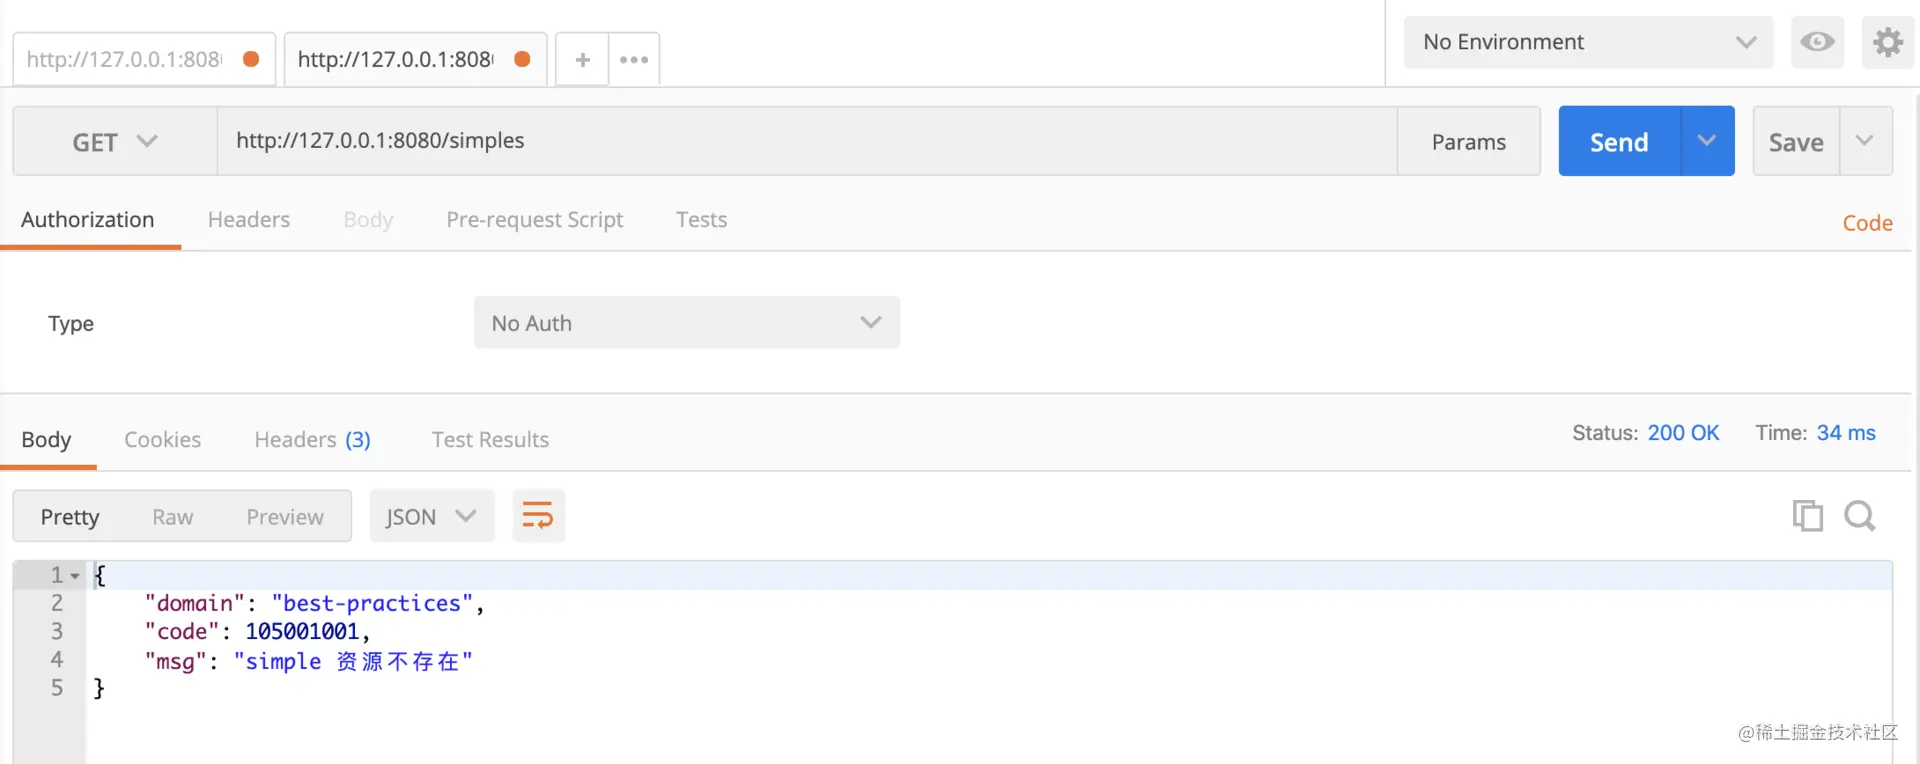The width and height of the screenshot is (1920, 764).
Task: Open the Code snippet link
Action: click(x=1867, y=223)
